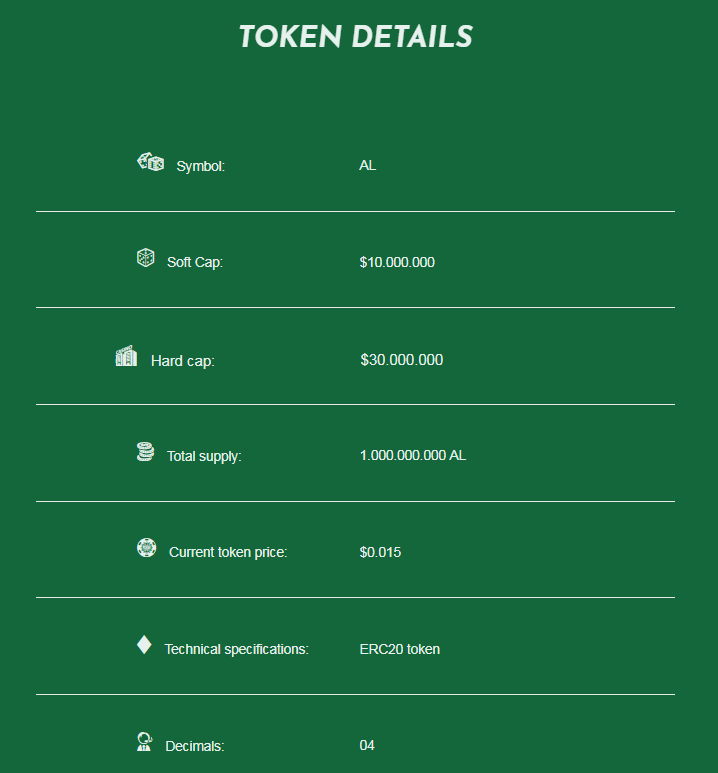Click the dice icon beside Symbol
Screen dimensions: 718x773
click(150, 162)
